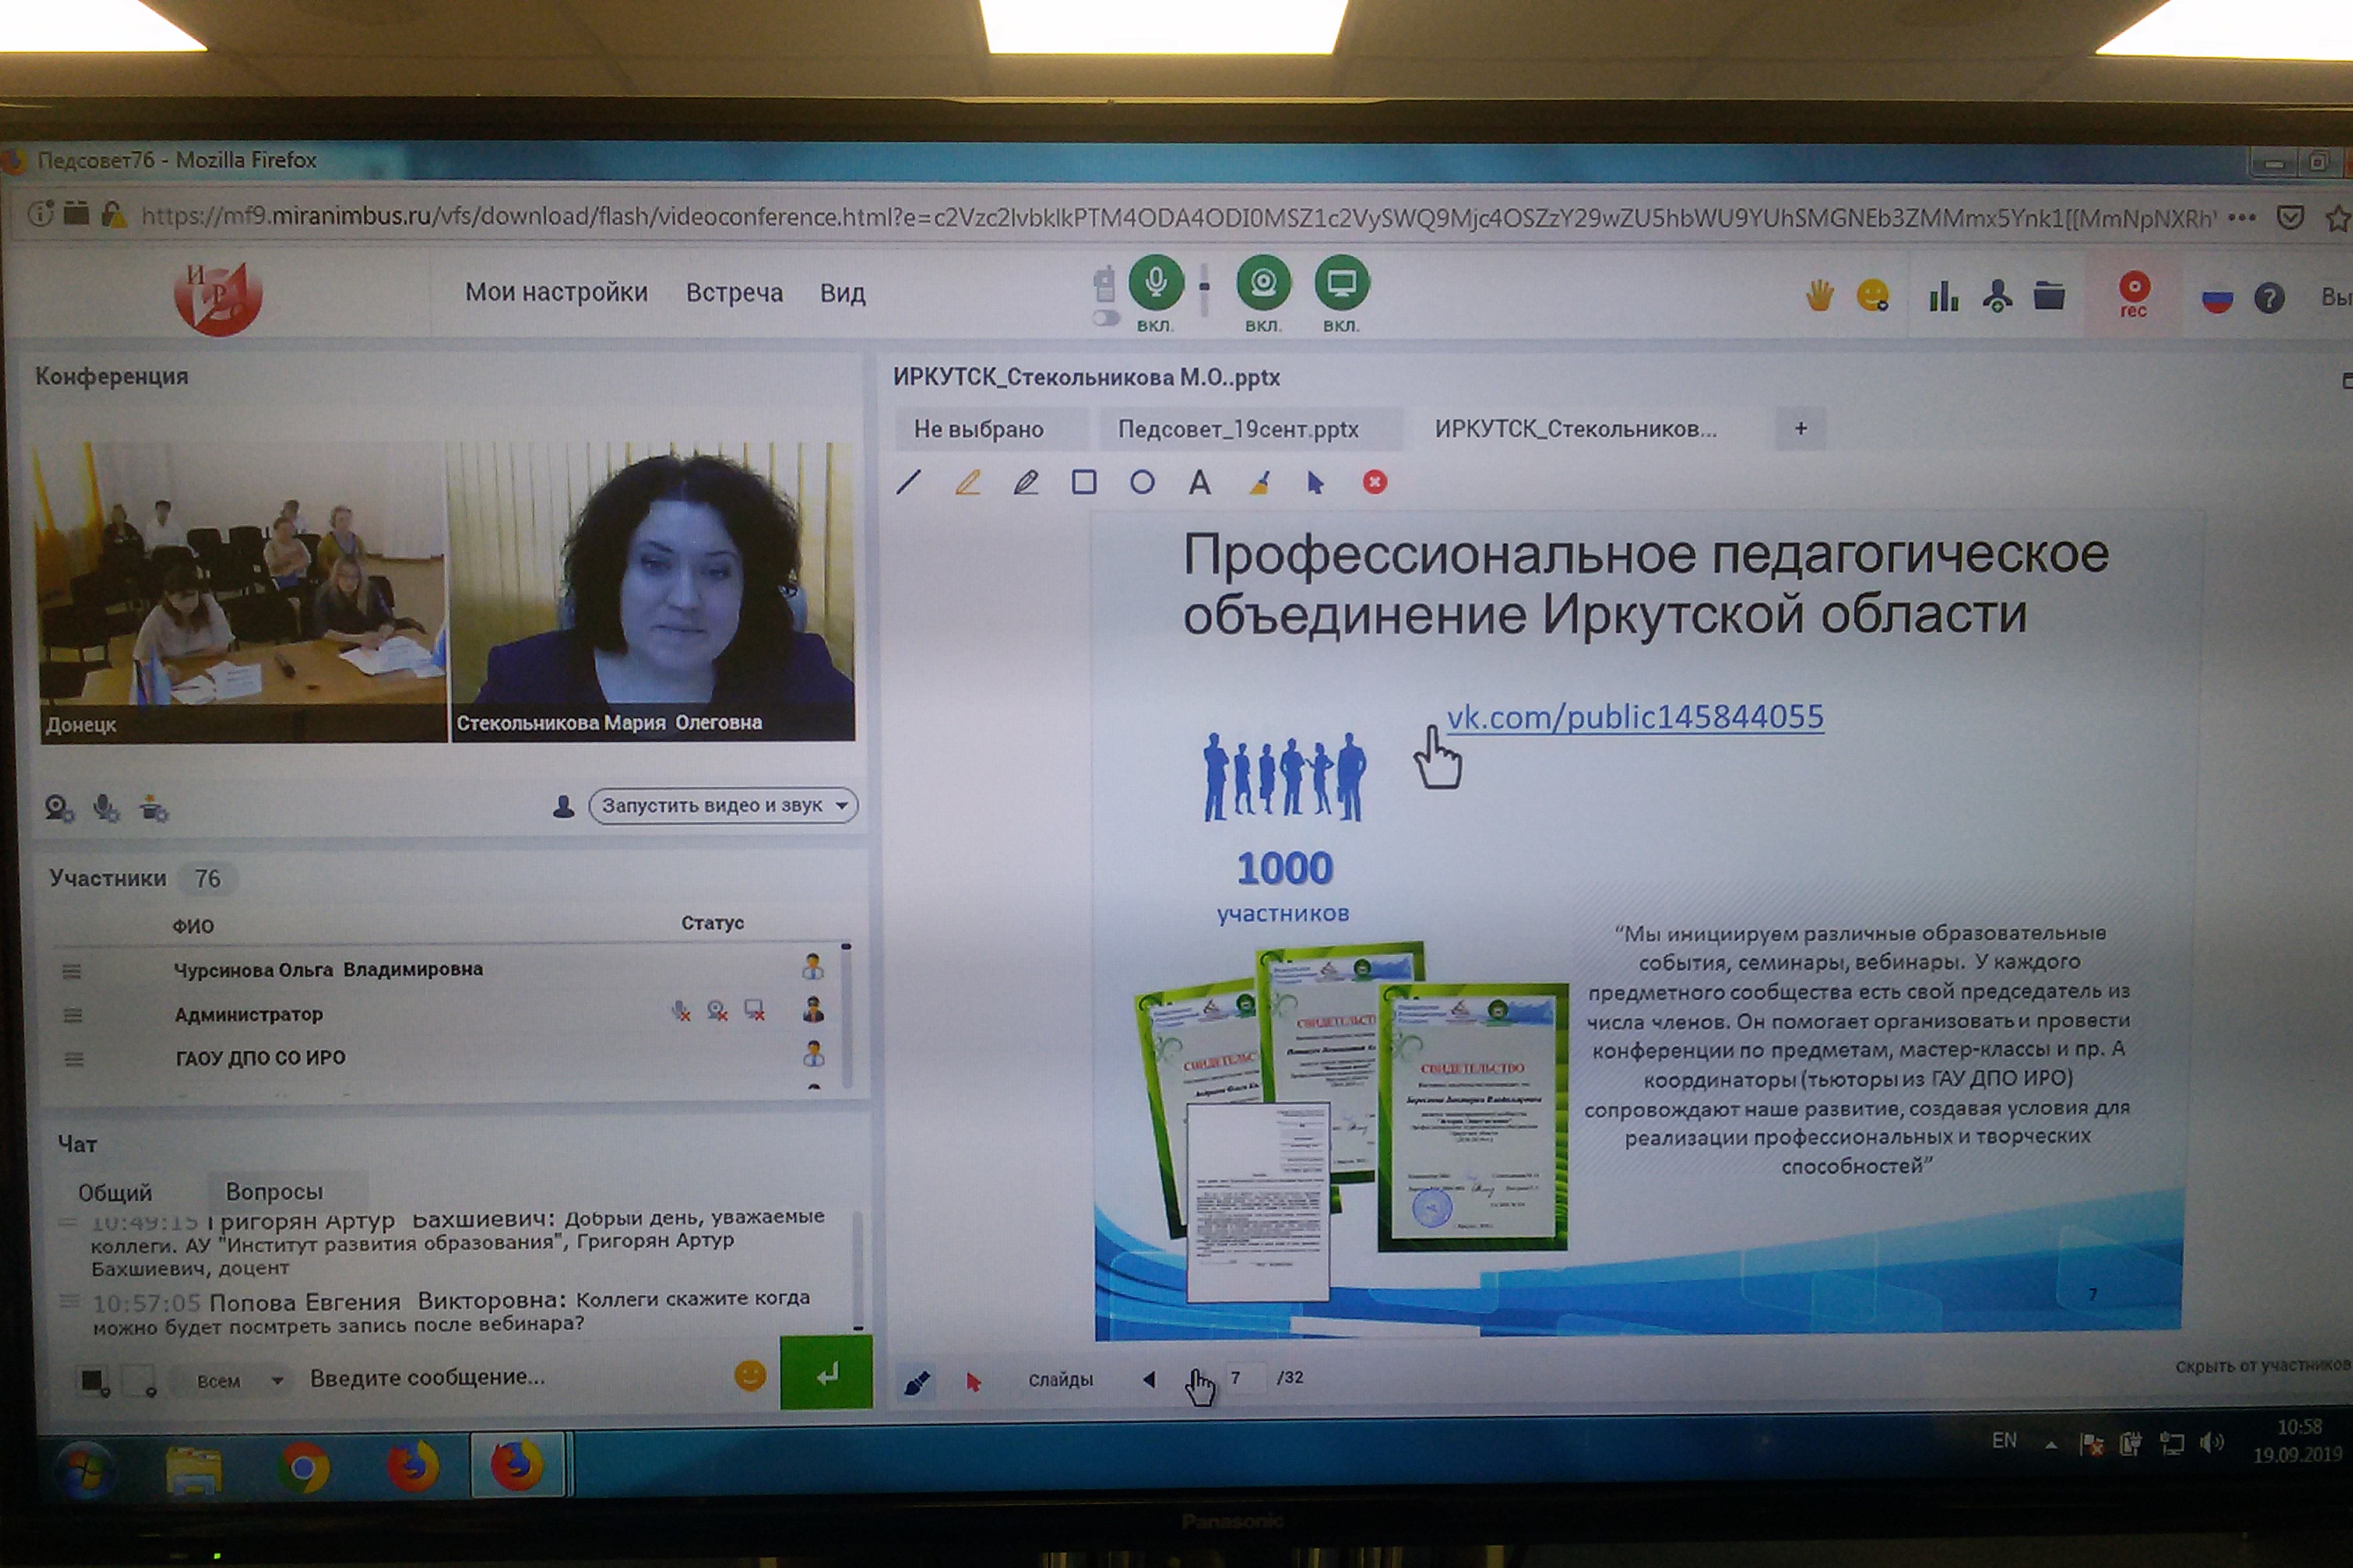This screenshot has height=1568, width=2353.
Task: Click the EN language indicator in tray
Action: (x=2004, y=1440)
